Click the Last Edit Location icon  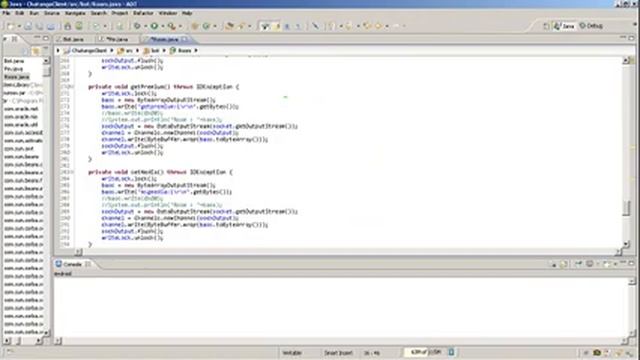pos(366,26)
